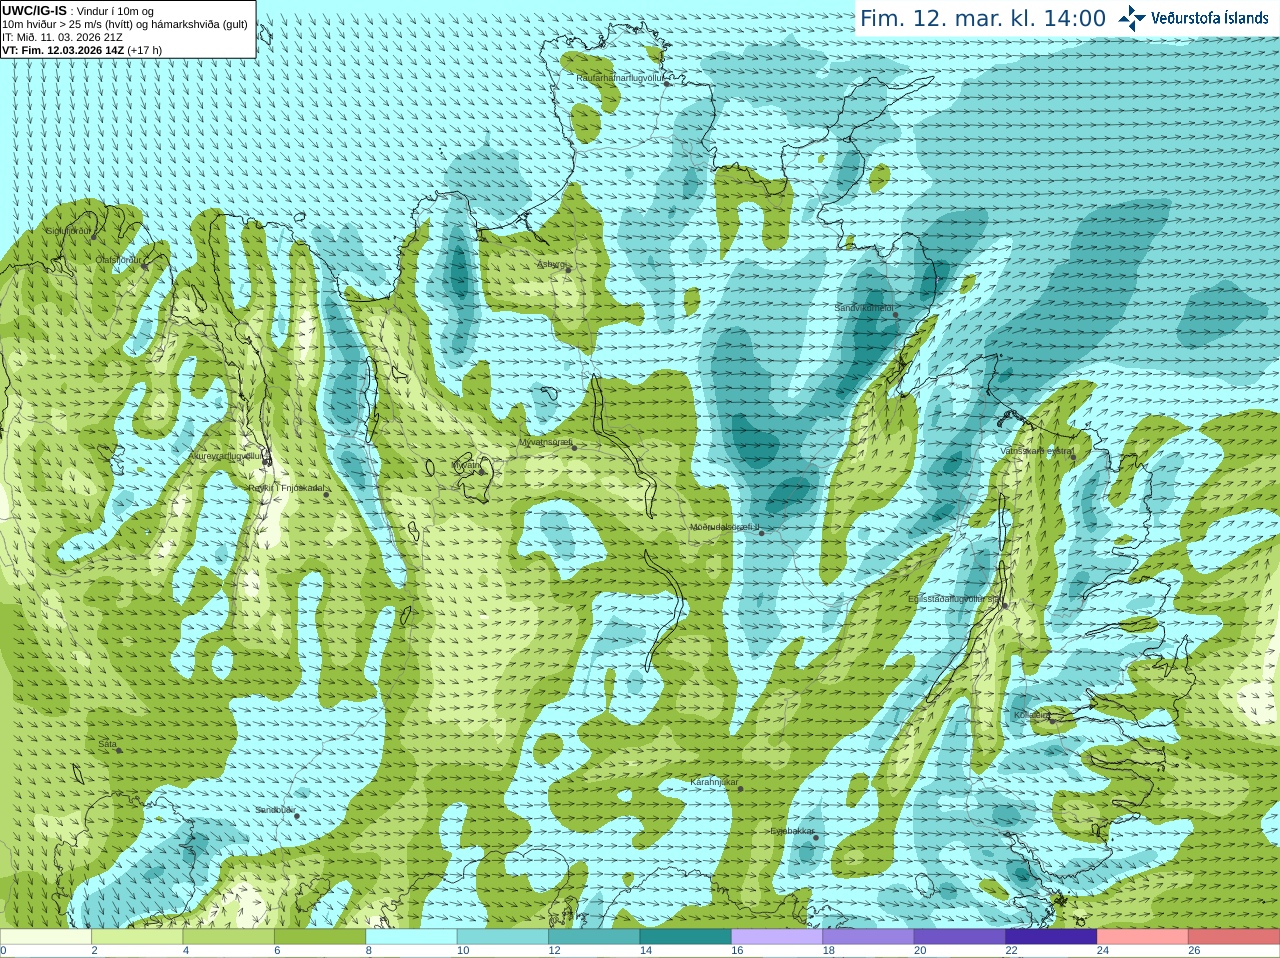Click the Möðrudalsöræfi II station label
1280x958 pixels.
tap(725, 527)
